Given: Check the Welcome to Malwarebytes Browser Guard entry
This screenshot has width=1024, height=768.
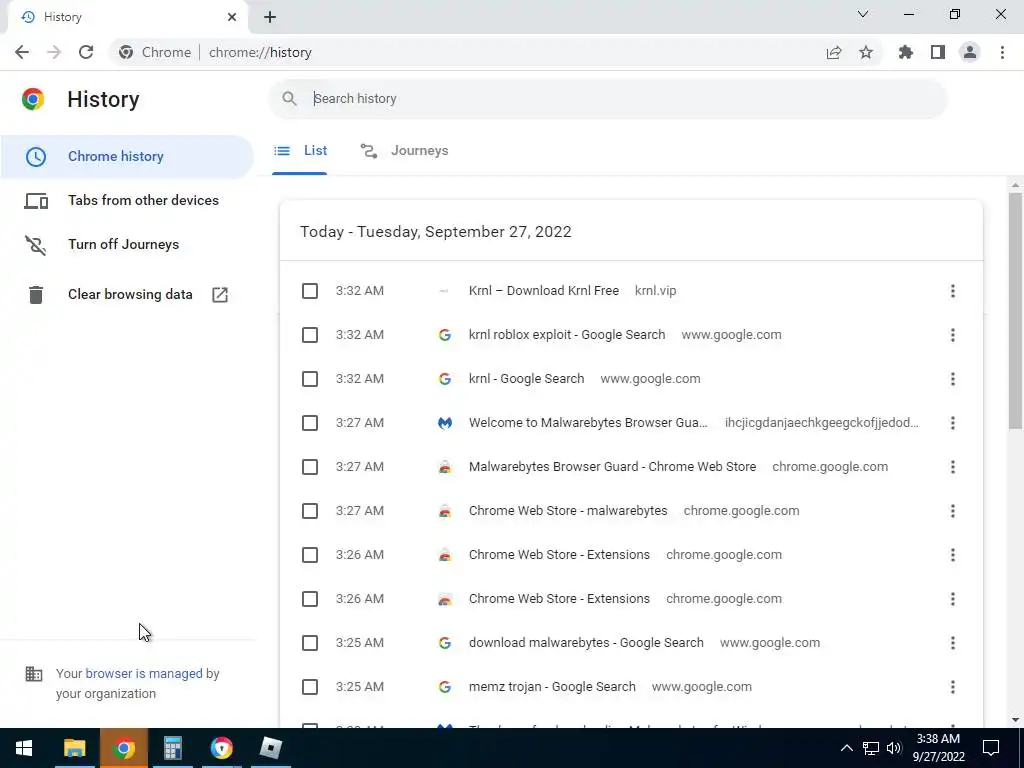Looking at the screenshot, I should (310, 423).
